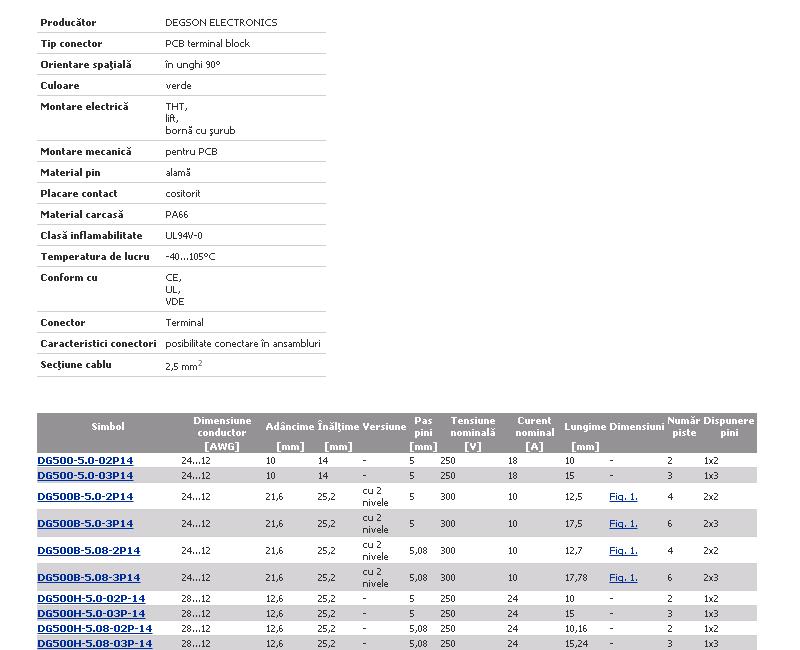Click the Simbol column header
800x650 pixels.
coord(108,427)
